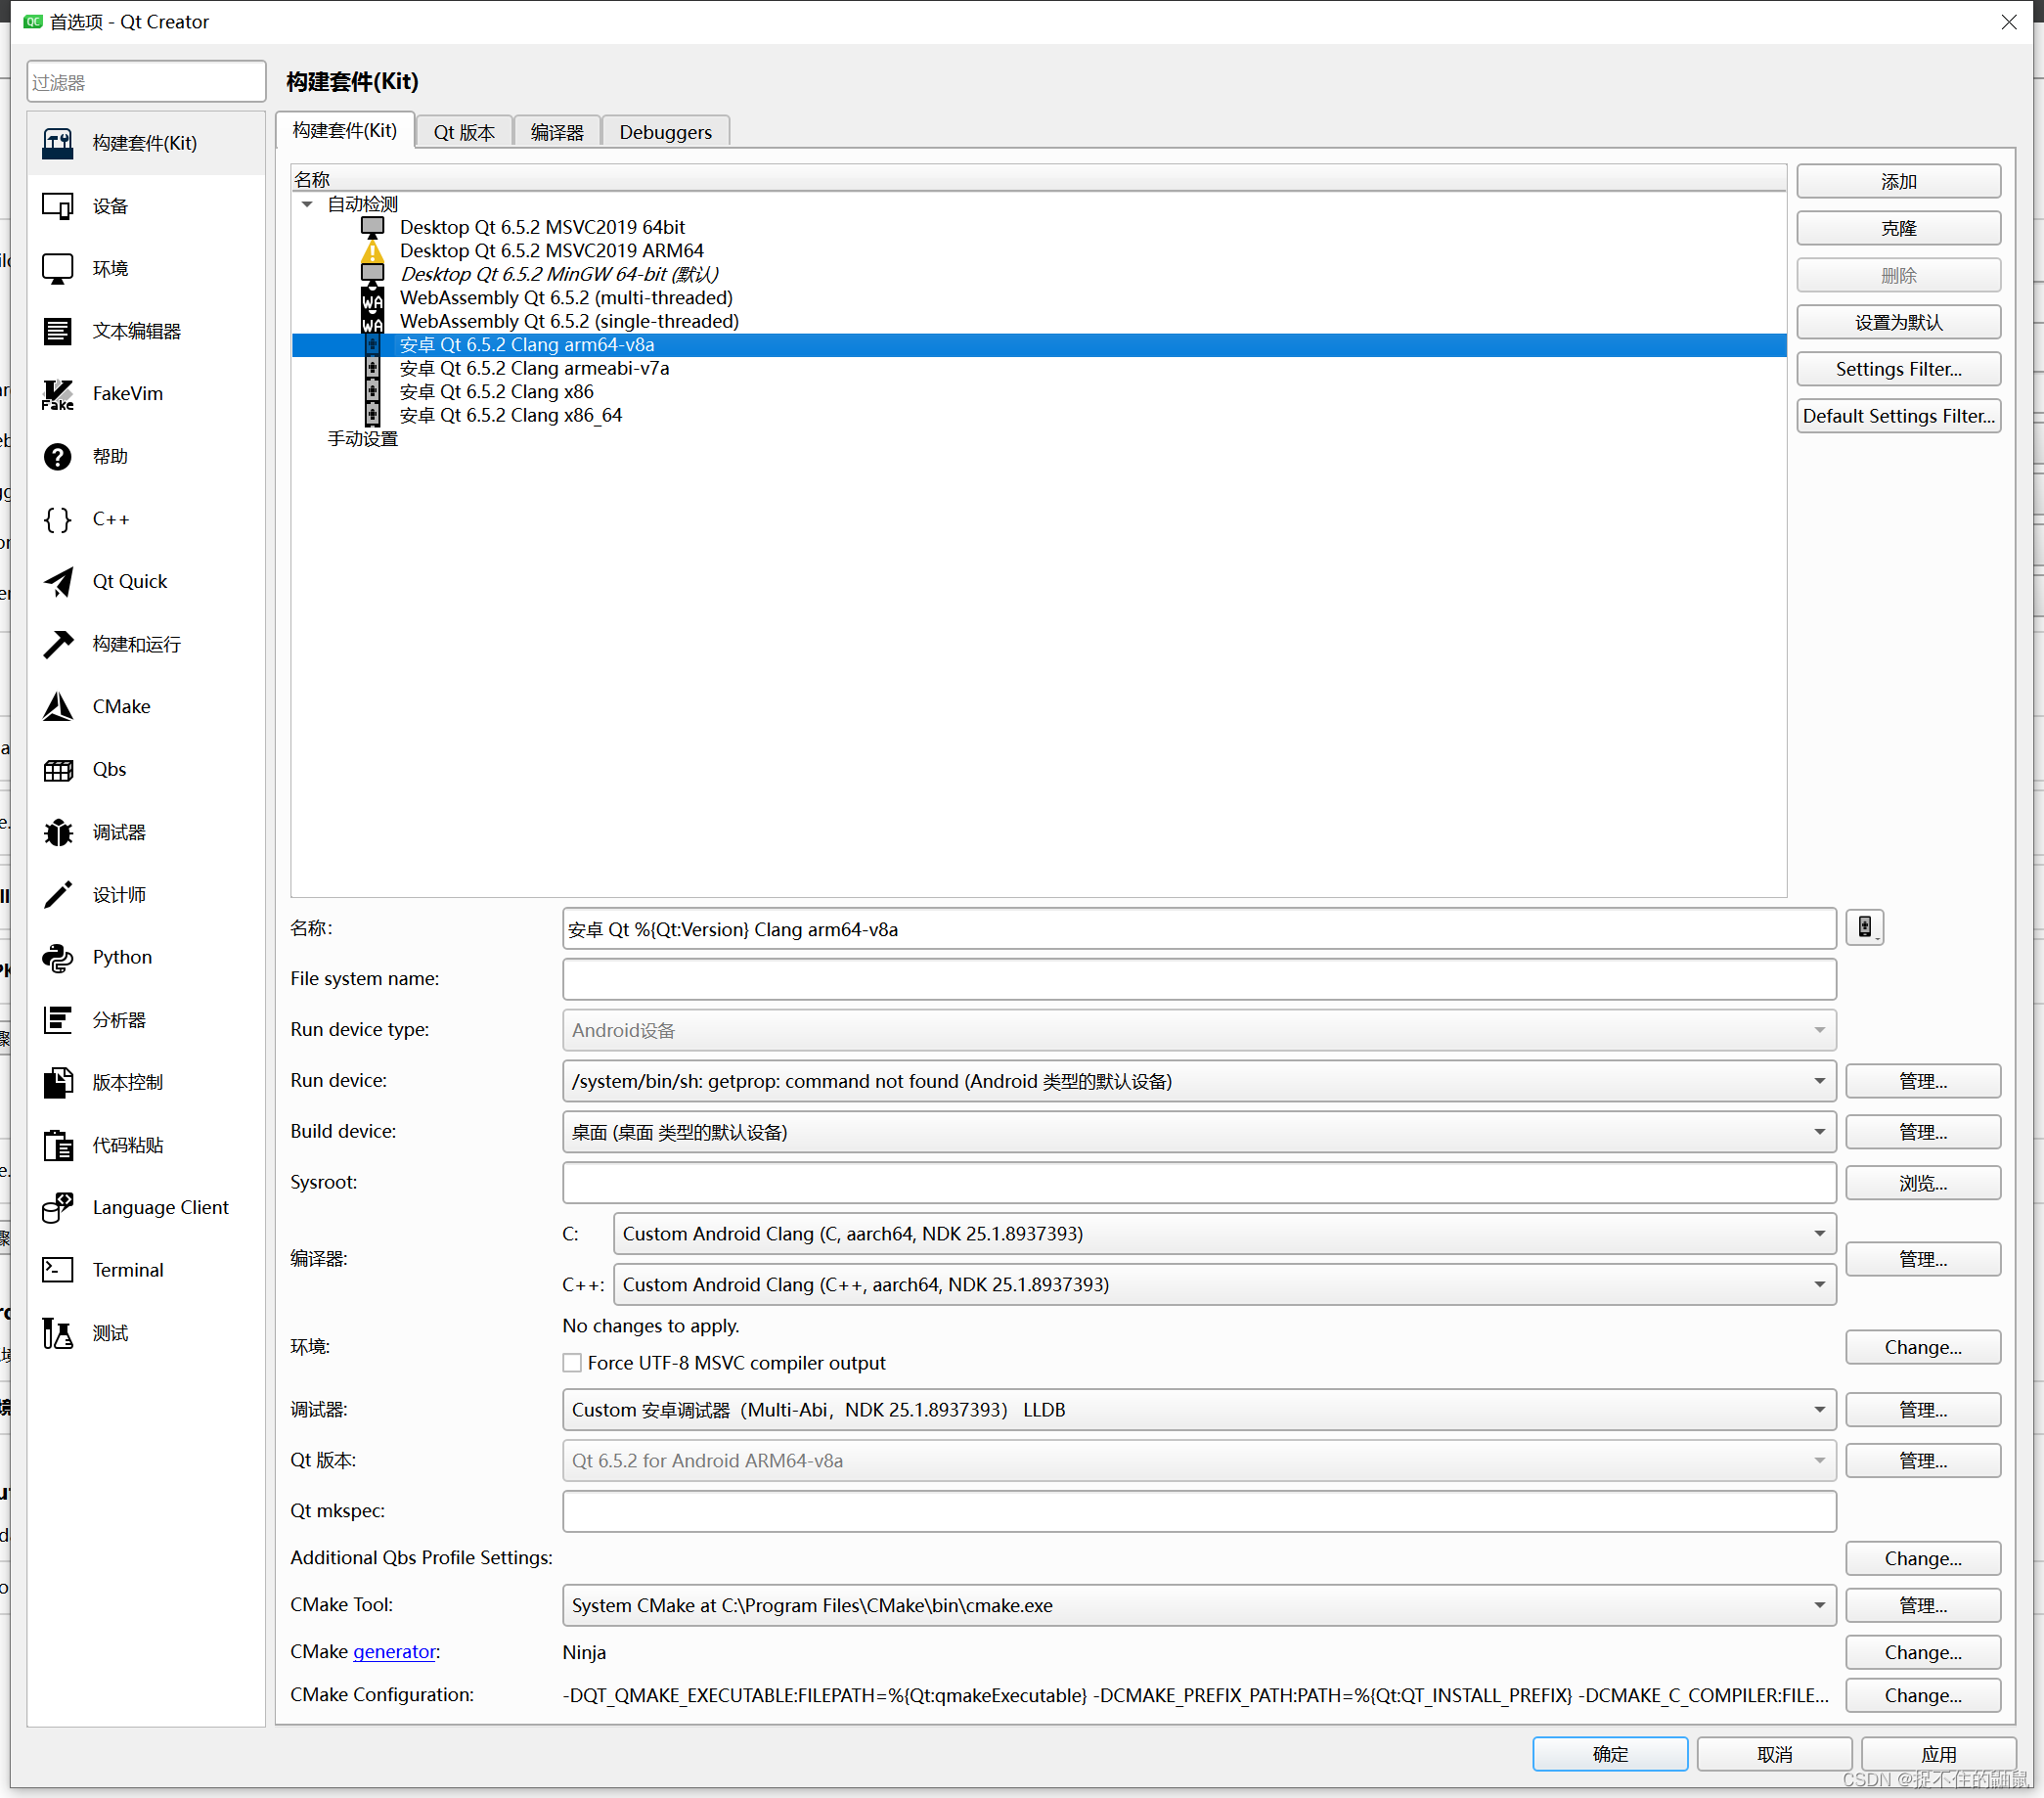The height and width of the screenshot is (1798, 2044).
Task: Select the Terminal category icon
Action: coord(58,1270)
